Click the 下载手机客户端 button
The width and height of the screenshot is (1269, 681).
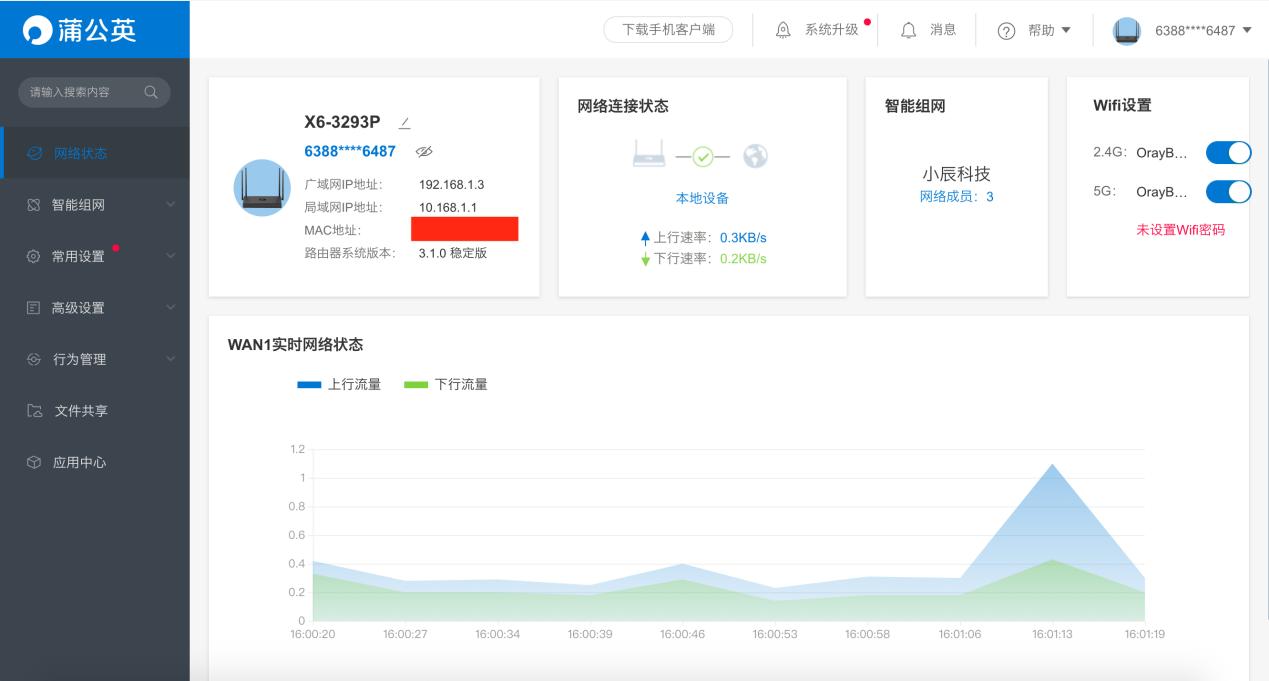click(668, 29)
